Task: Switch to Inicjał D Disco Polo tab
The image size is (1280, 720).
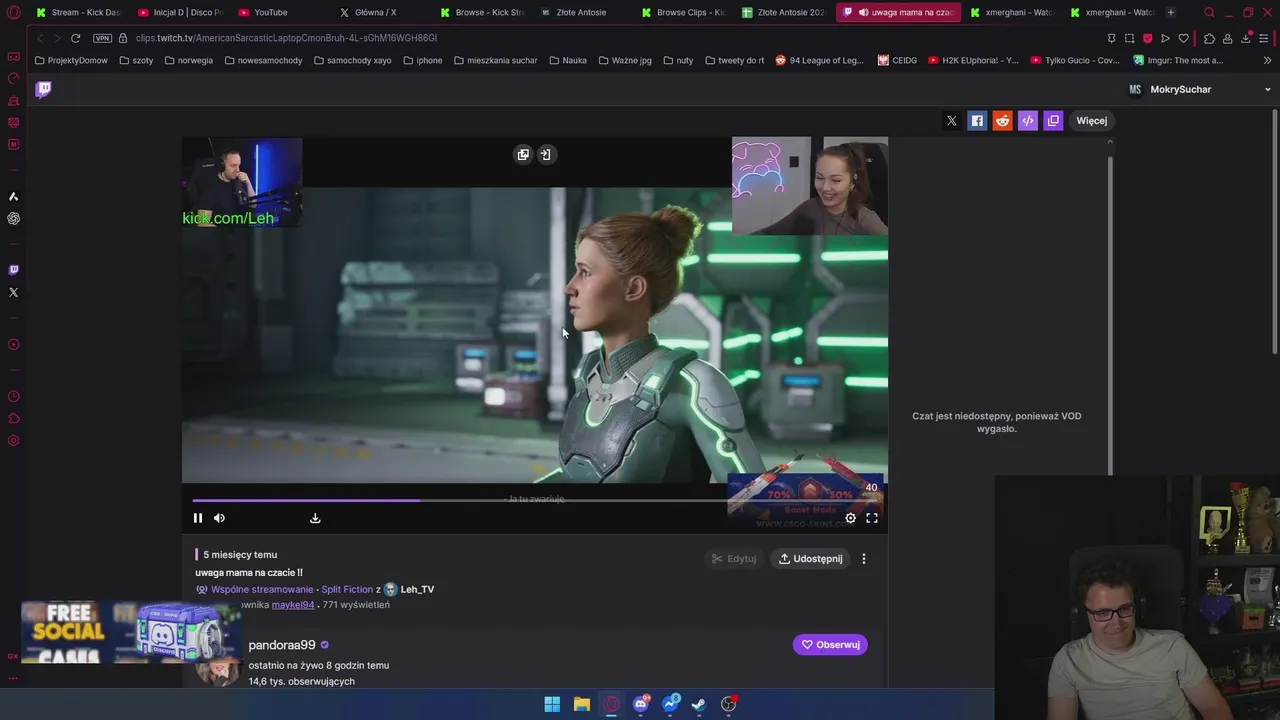Action: coord(180,12)
